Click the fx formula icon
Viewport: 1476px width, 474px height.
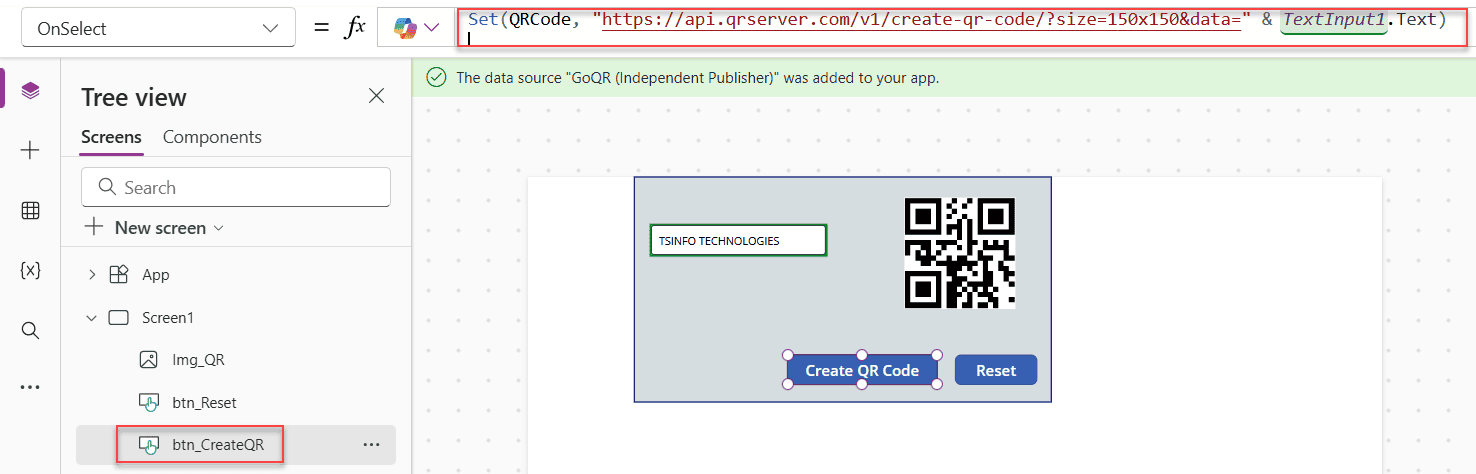pyautogui.click(x=354, y=28)
